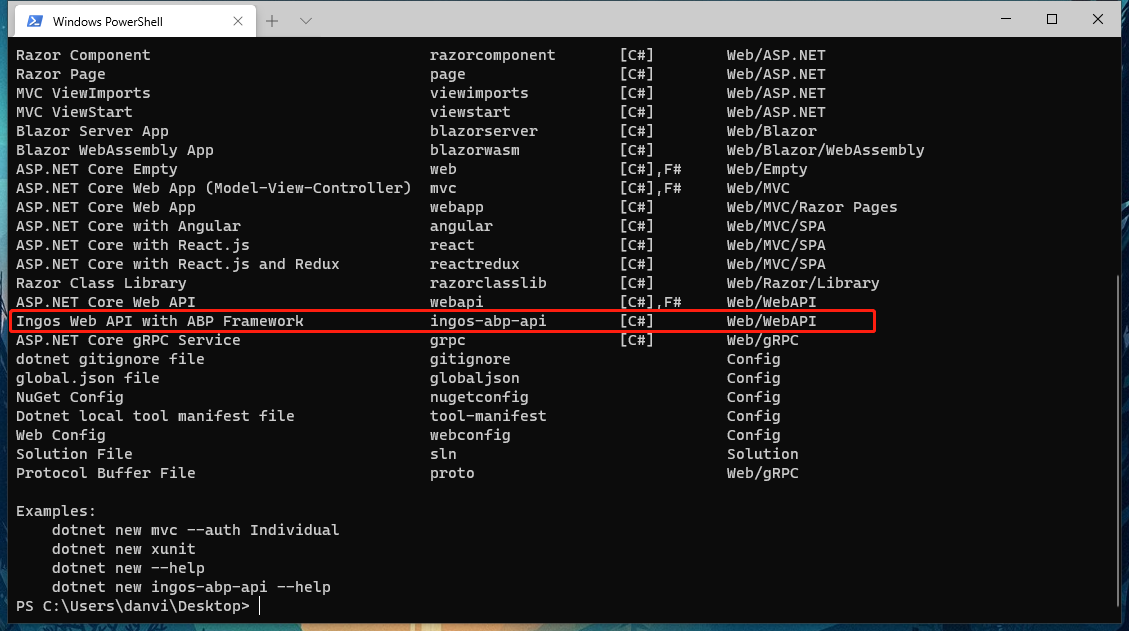Image resolution: width=1129 pixels, height=631 pixels.
Task: Close the Windows PowerShell tab
Action: pyautogui.click(x=238, y=21)
